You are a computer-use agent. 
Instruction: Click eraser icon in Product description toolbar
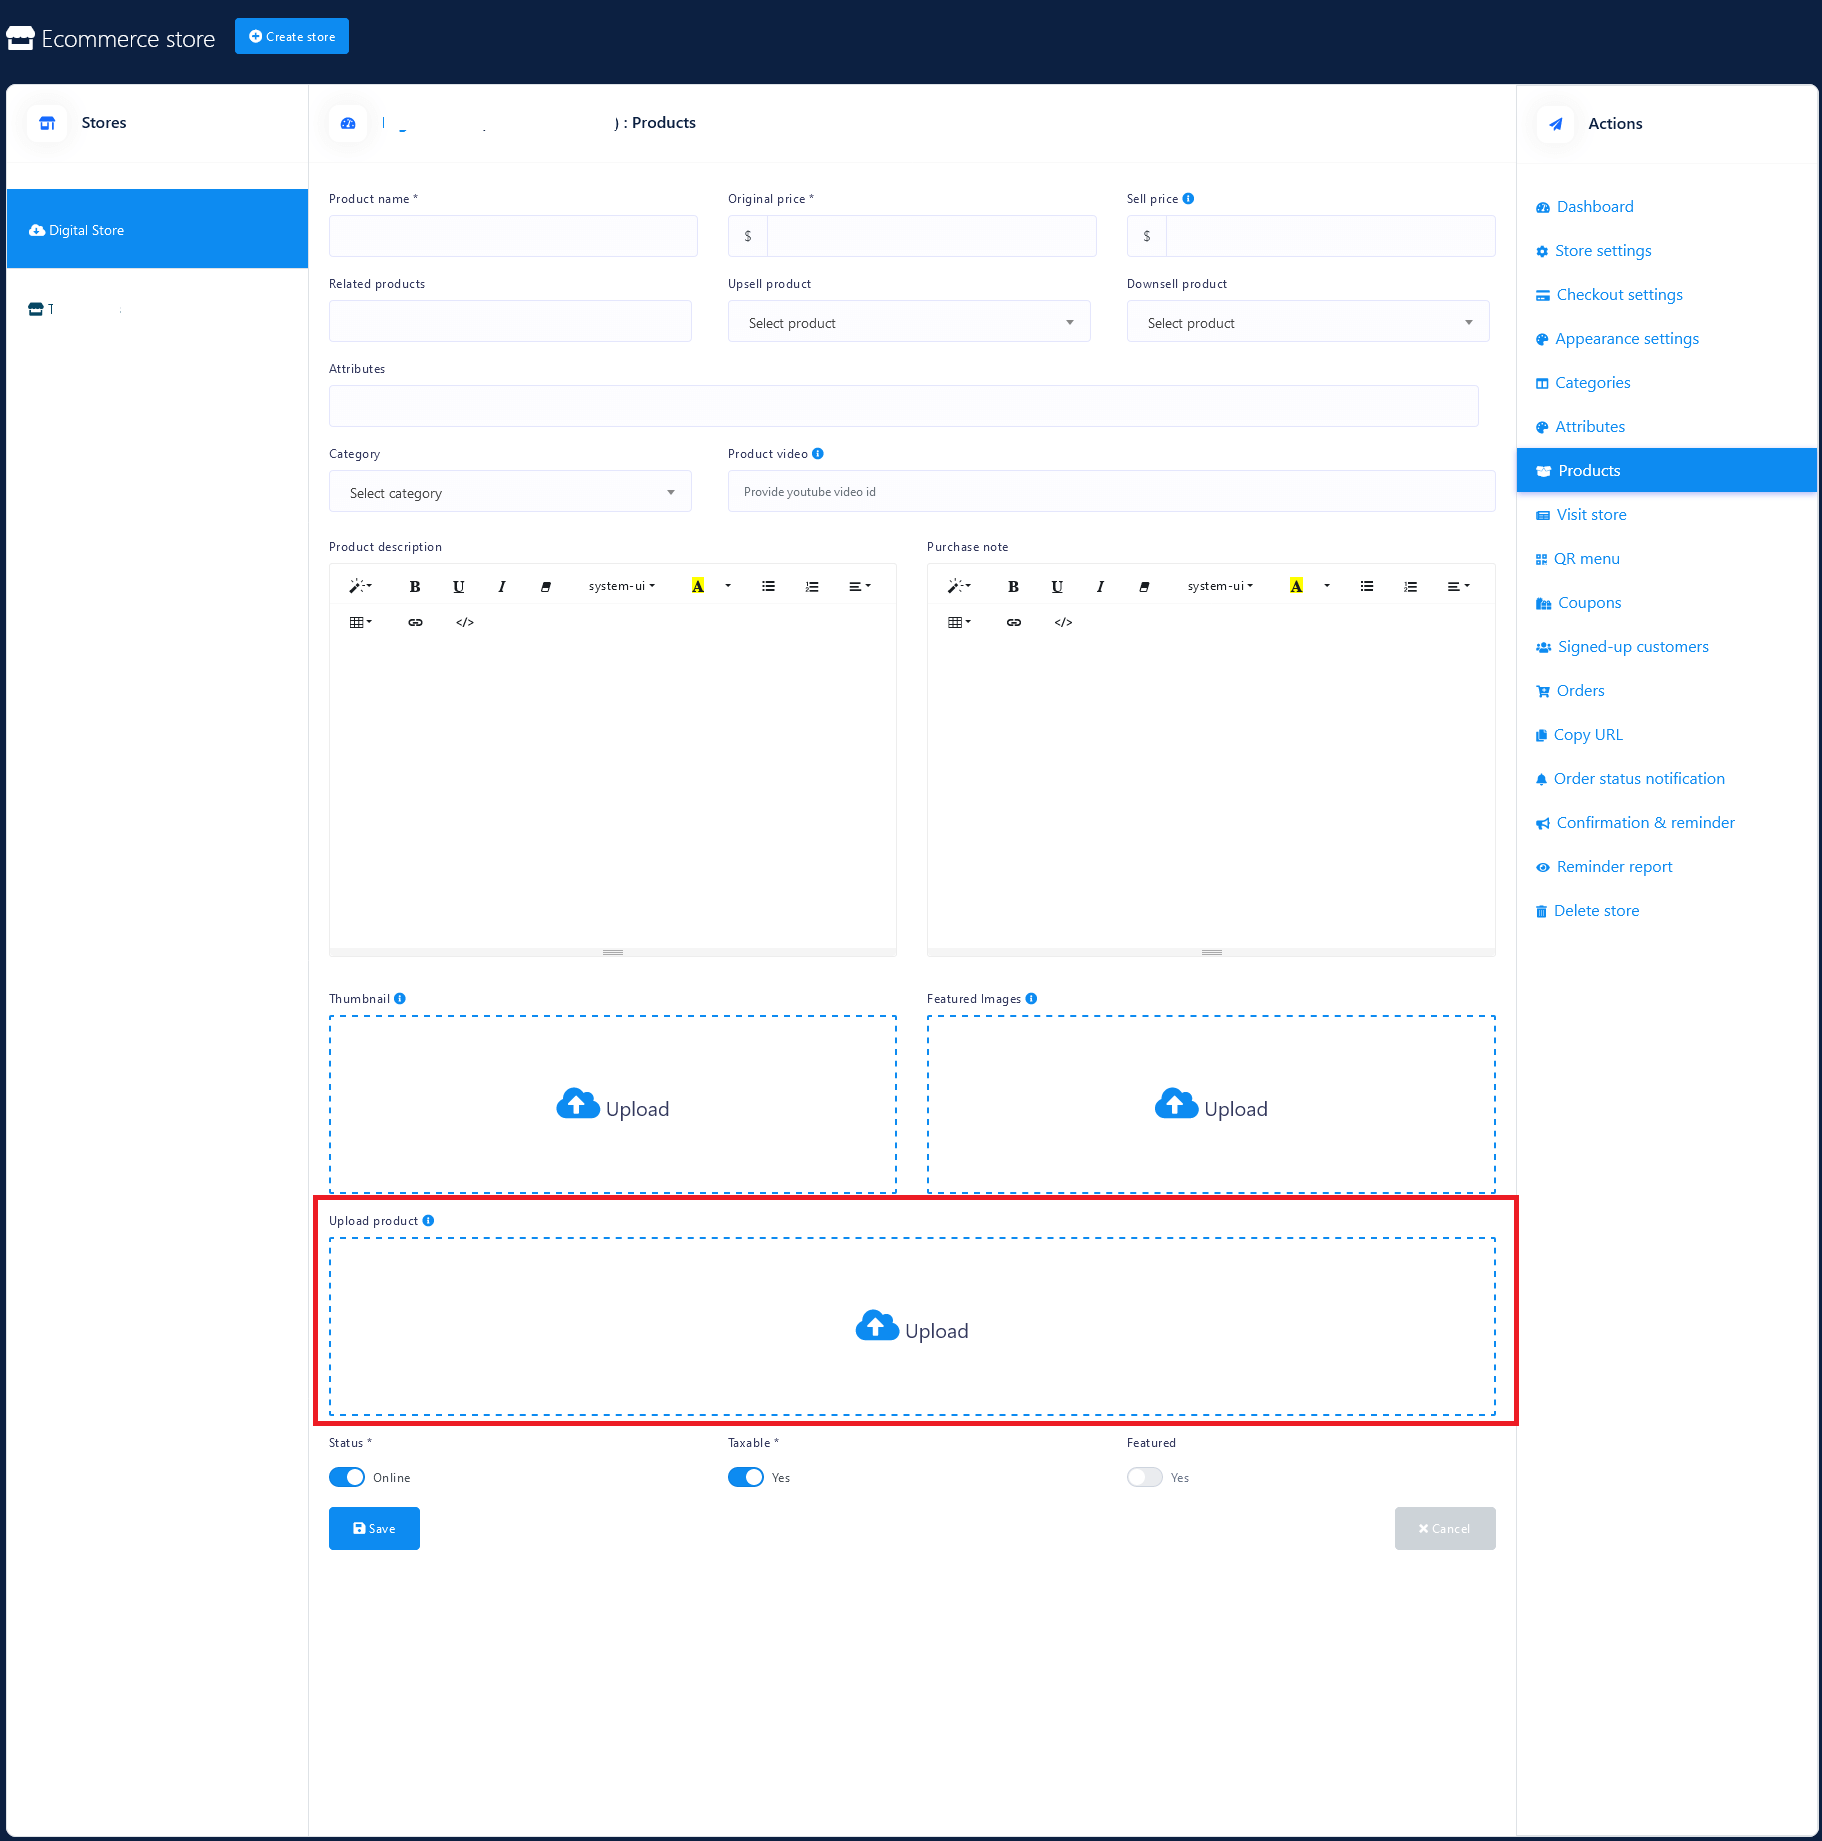pyautogui.click(x=546, y=587)
